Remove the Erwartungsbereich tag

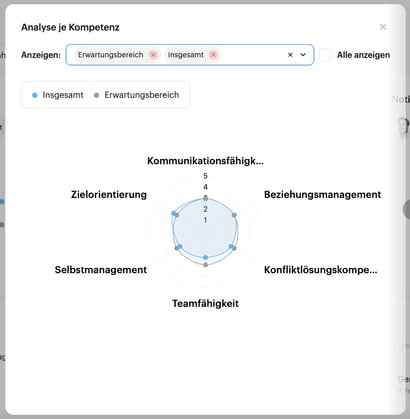[153, 55]
